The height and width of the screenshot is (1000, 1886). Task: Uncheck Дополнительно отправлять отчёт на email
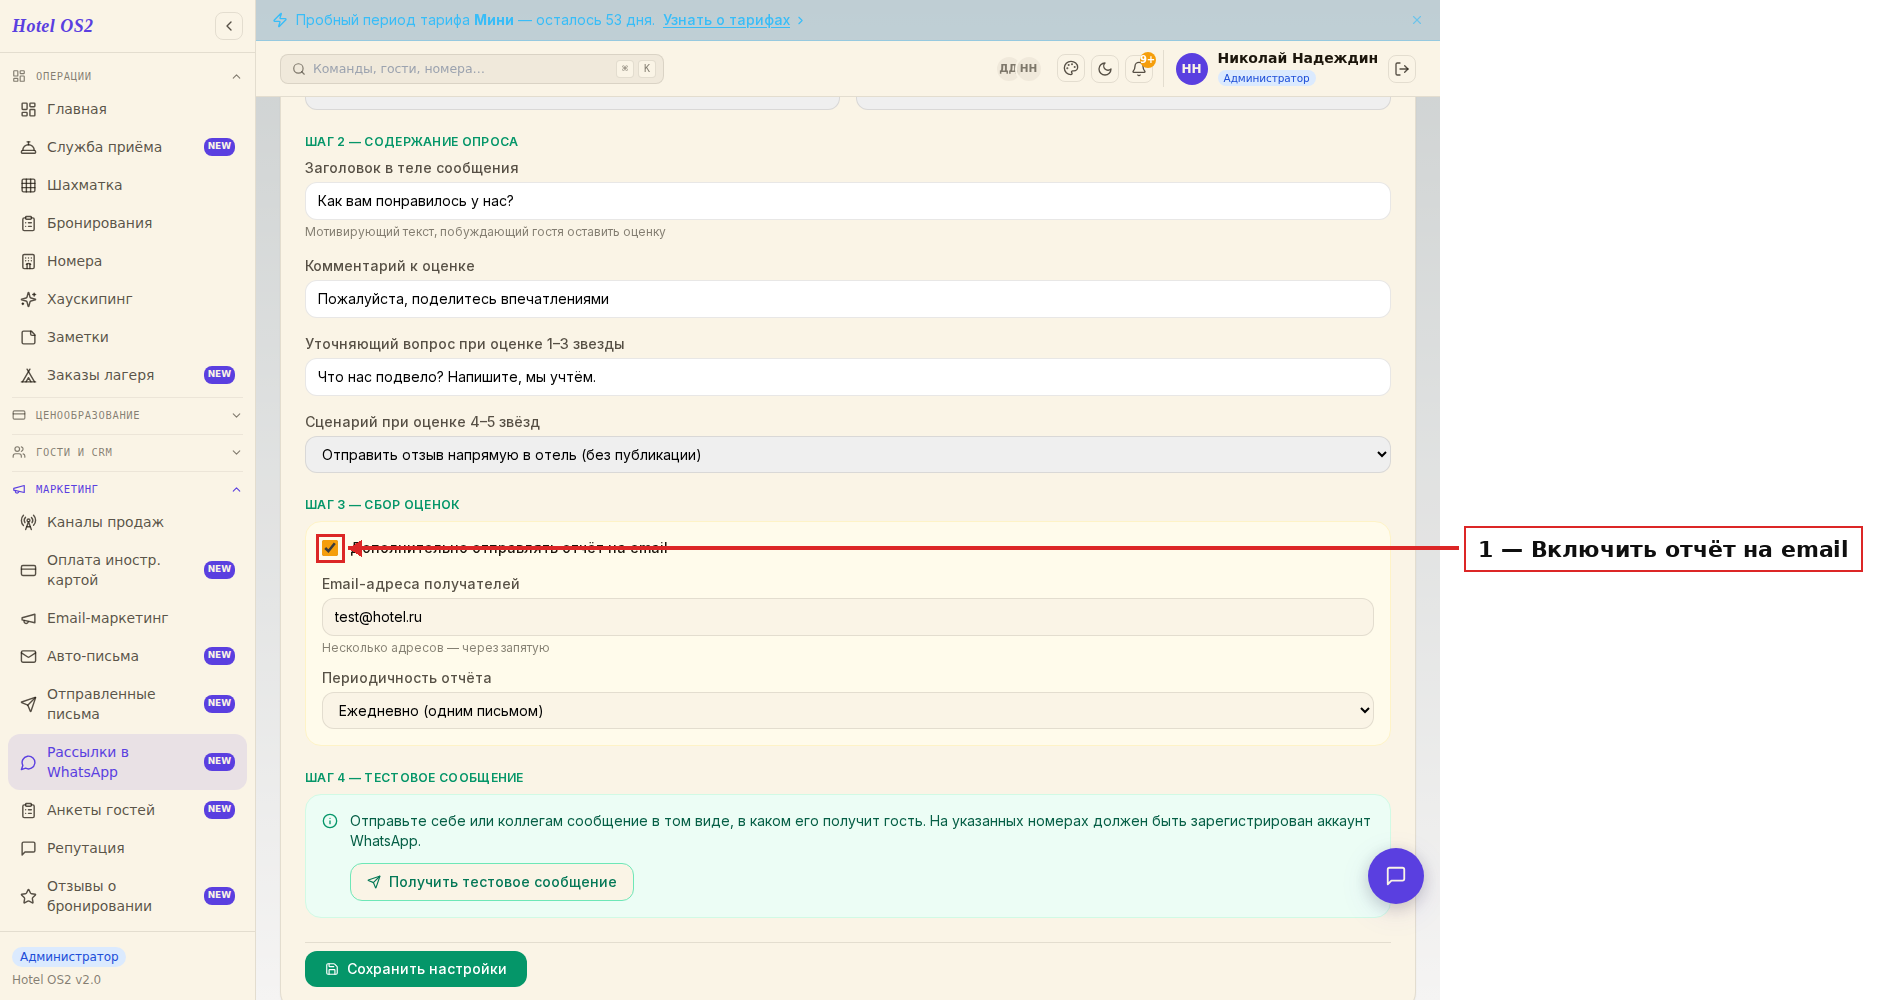click(x=330, y=548)
